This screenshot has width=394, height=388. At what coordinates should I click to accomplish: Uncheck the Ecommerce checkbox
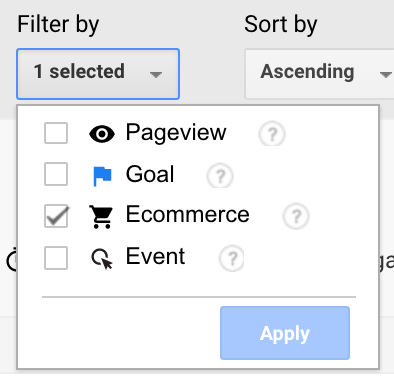[x=56, y=216]
